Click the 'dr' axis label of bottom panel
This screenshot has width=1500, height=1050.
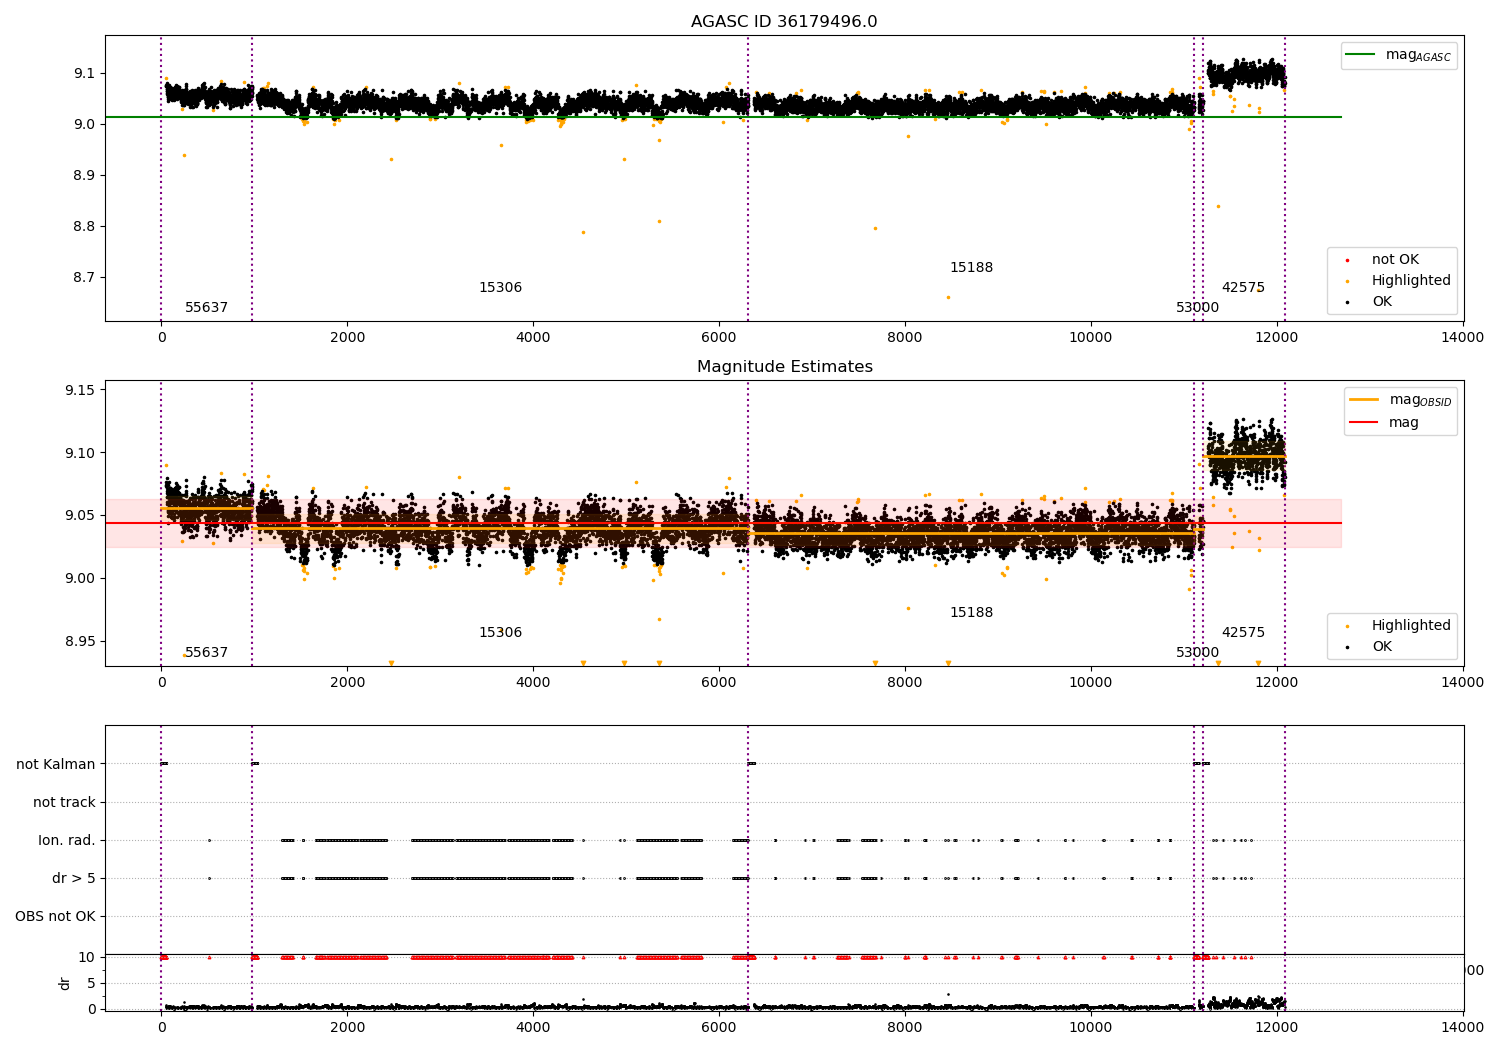click(65, 983)
